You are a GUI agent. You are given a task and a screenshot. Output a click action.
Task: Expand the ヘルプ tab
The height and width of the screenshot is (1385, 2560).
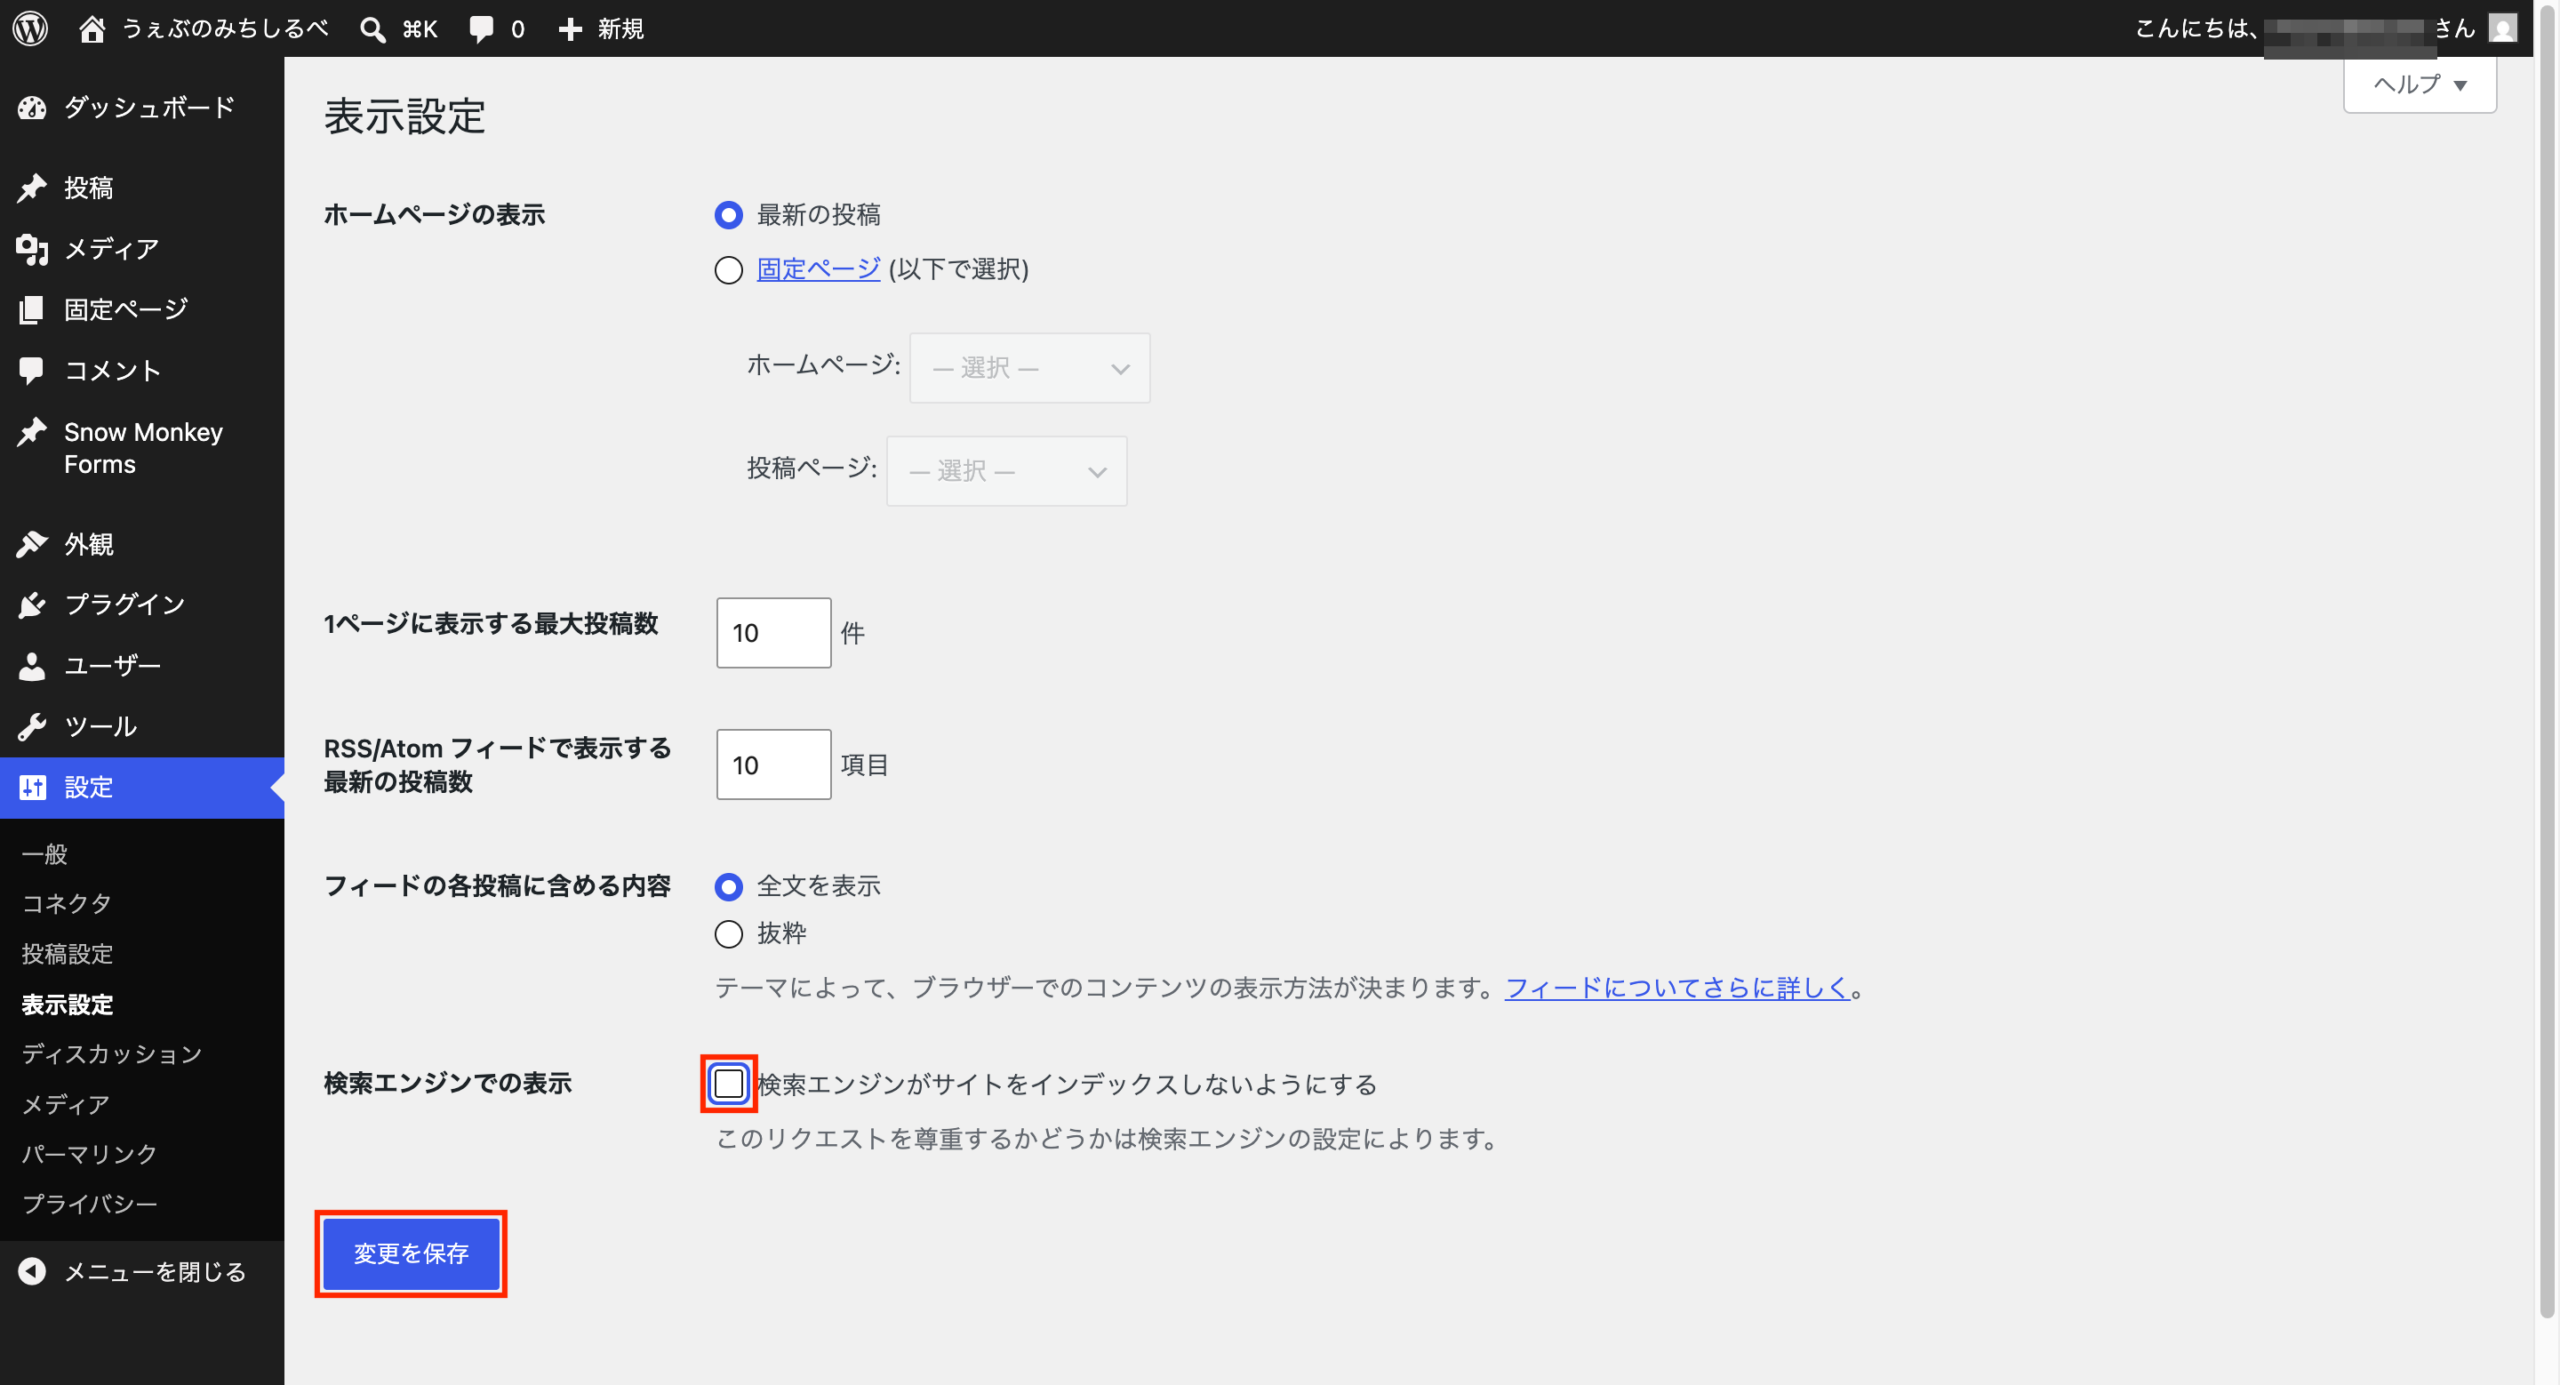coord(2419,85)
